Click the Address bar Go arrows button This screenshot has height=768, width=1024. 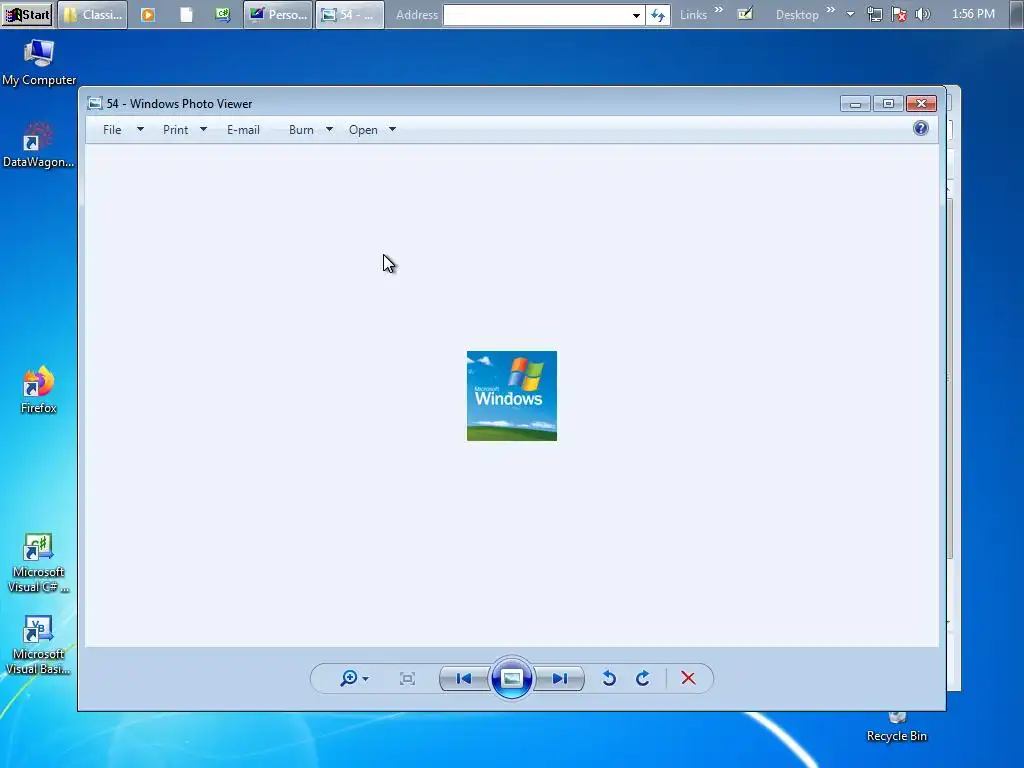658,15
